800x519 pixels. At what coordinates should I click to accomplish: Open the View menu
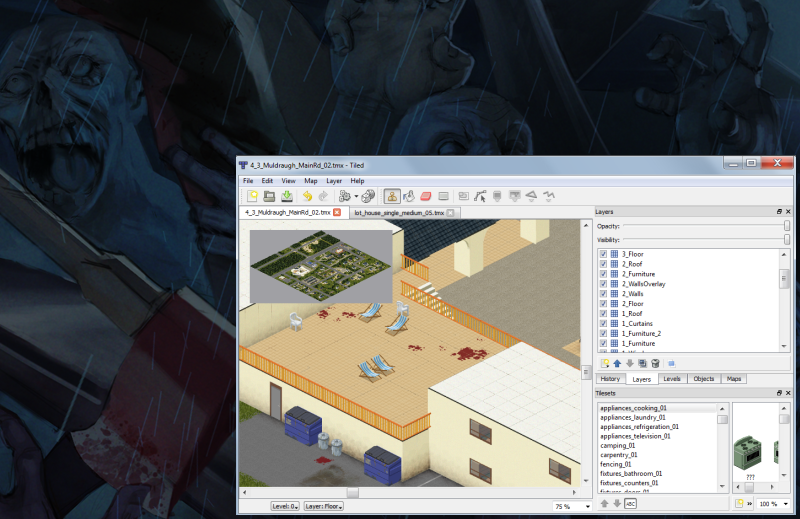[x=288, y=181]
